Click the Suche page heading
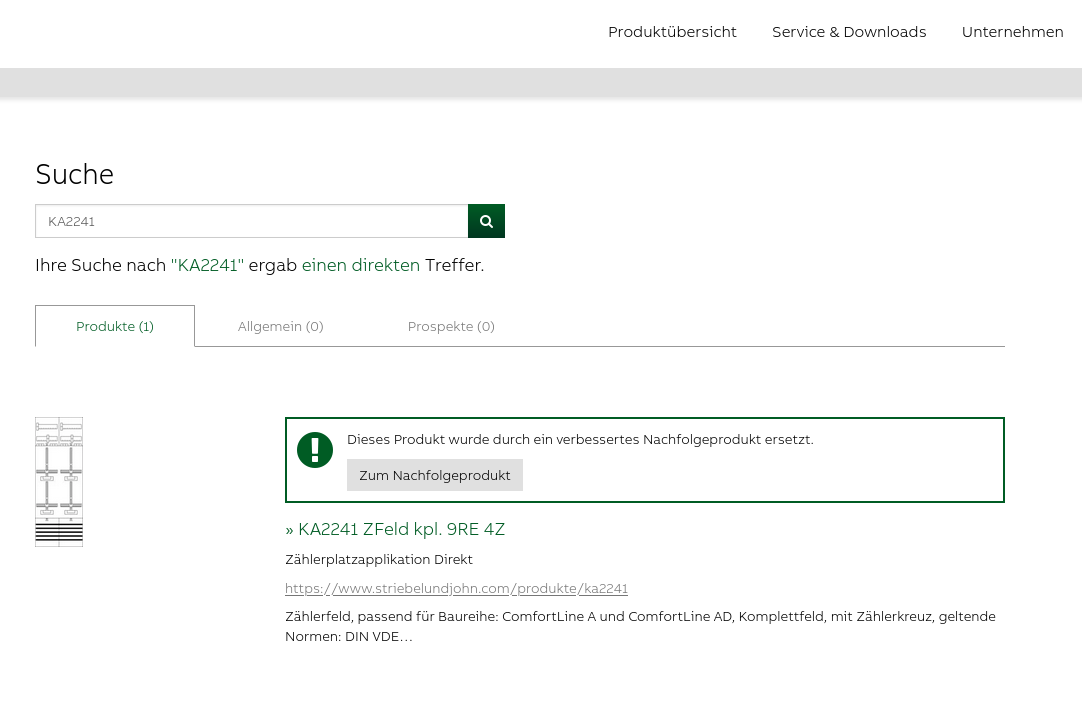Image resolution: width=1082 pixels, height=704 pixels. pyautogui.click(x=75, y=174)
